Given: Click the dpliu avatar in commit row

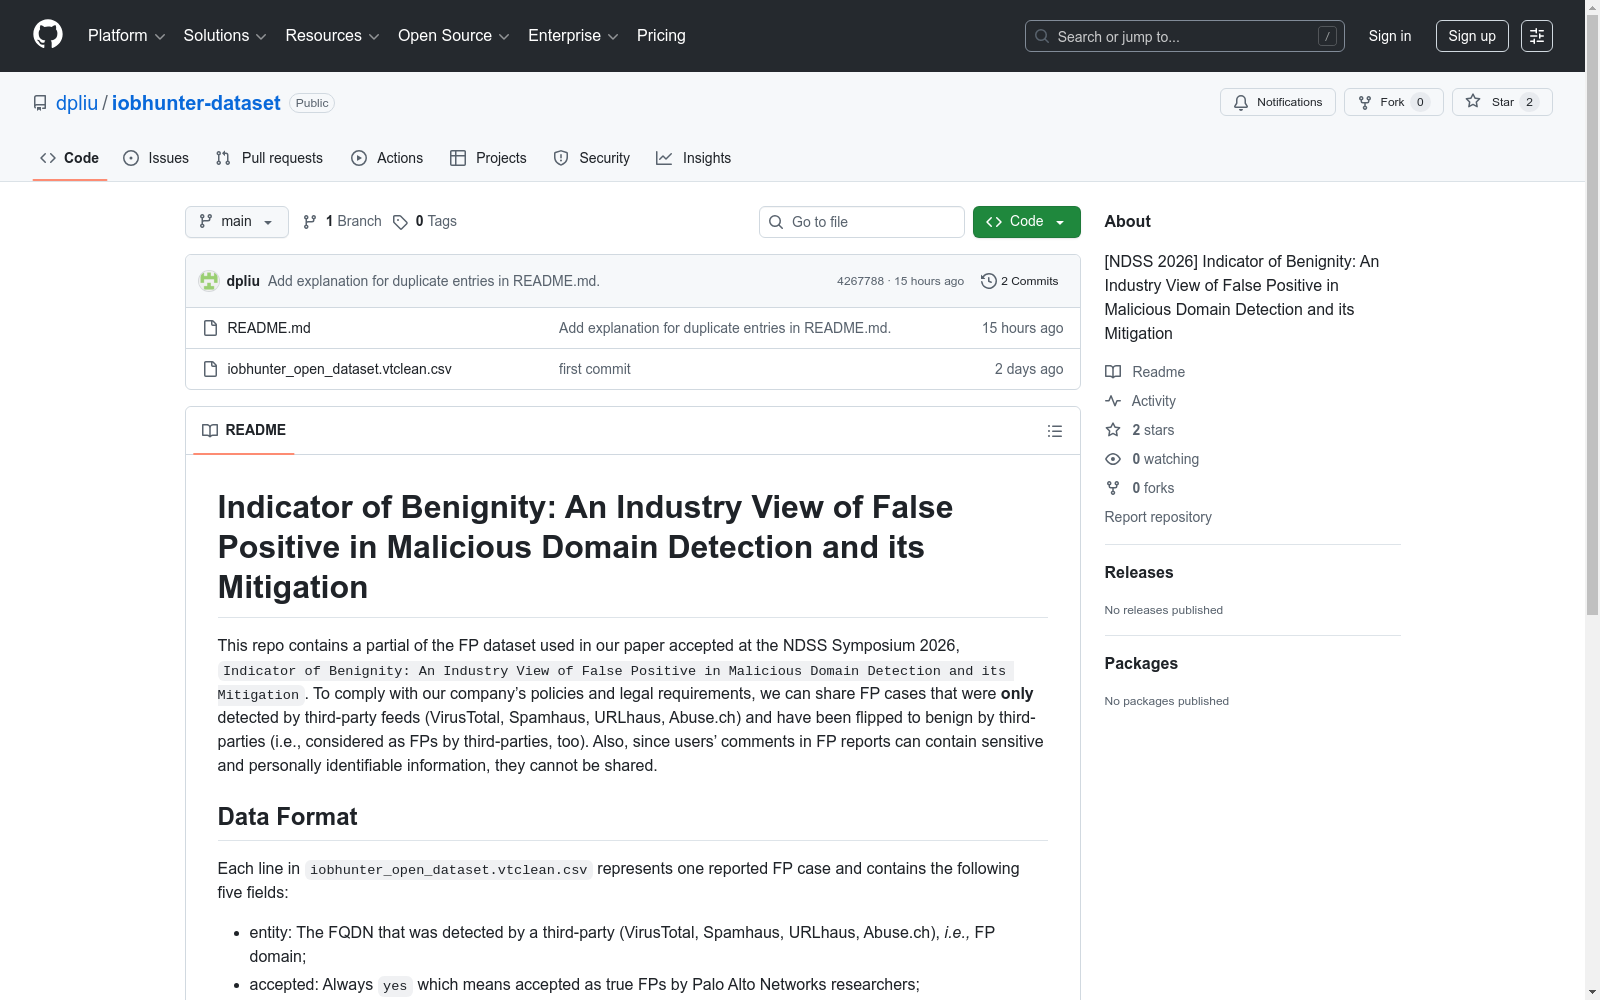Looking at the screenshot, I should coord(209,281).
